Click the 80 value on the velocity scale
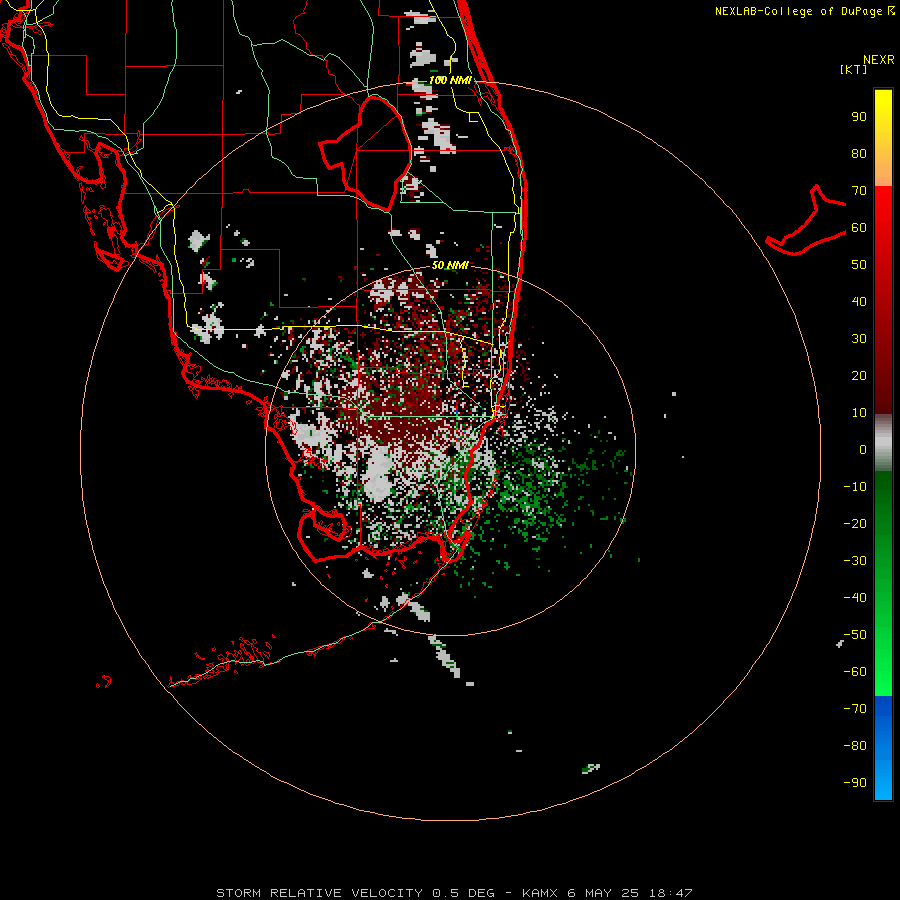 (859, 154)
